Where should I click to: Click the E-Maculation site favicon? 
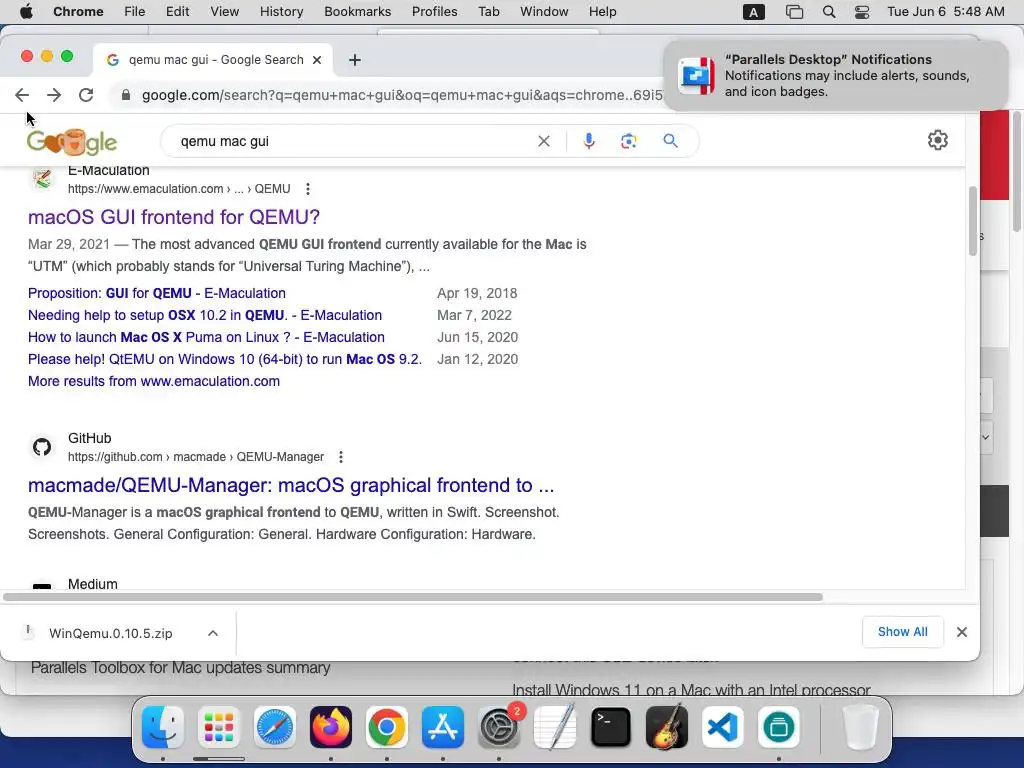pos(42,178)
